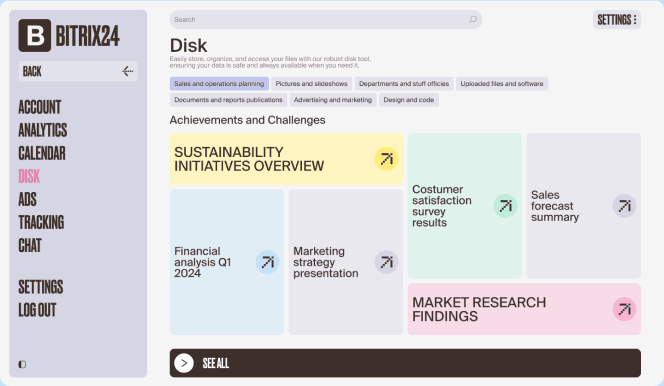664x386 pixels.
Task: Open Chat in the sidebar
Action: pyautogui.click(x=30, y=245)
